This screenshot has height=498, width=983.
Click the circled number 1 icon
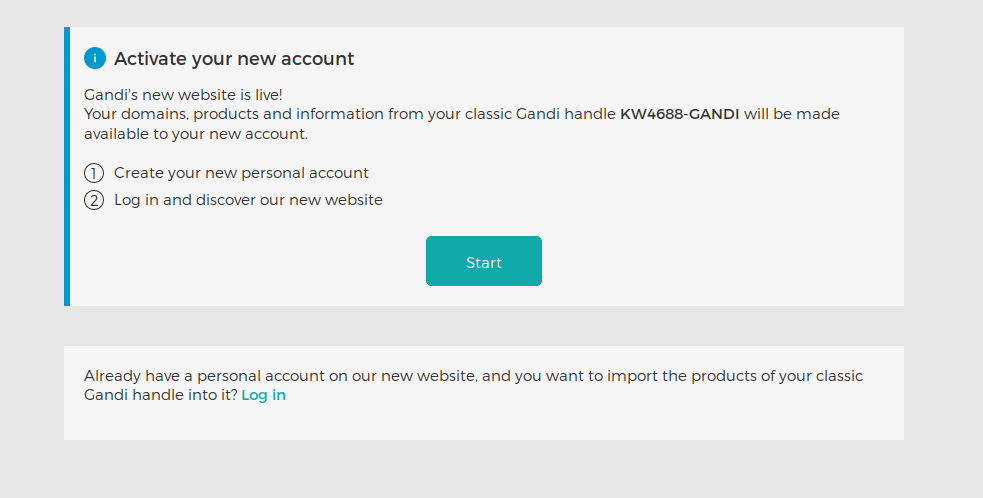(x=94, y=173)
